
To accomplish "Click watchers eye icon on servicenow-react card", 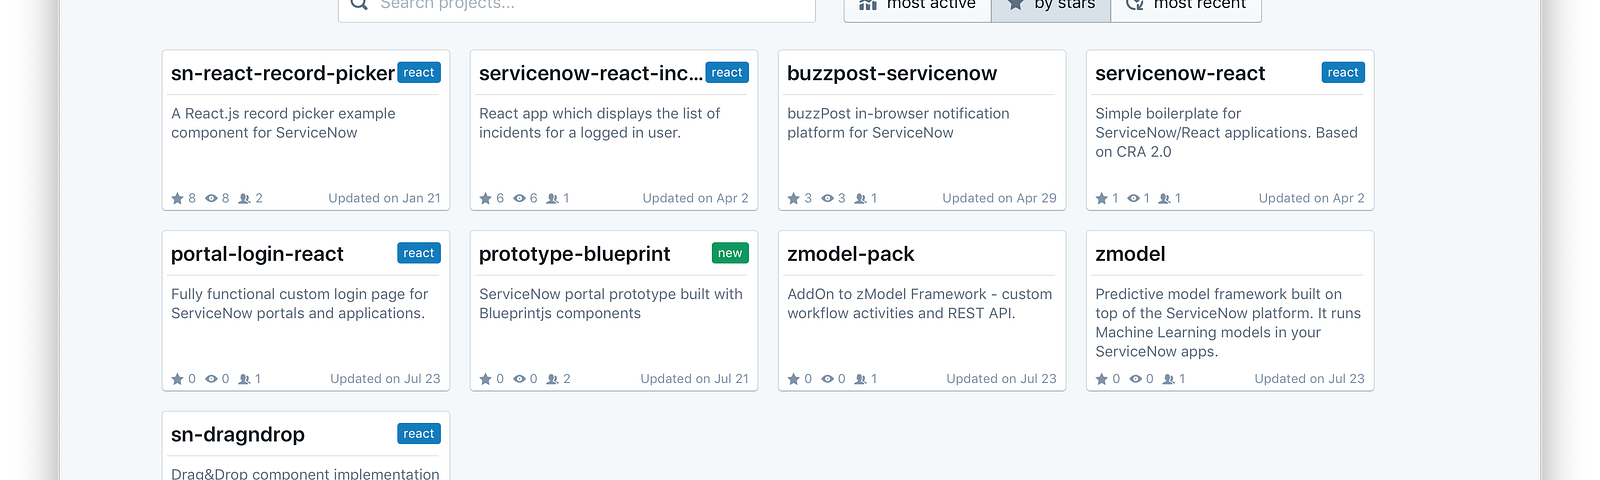I will (1133, 198).
